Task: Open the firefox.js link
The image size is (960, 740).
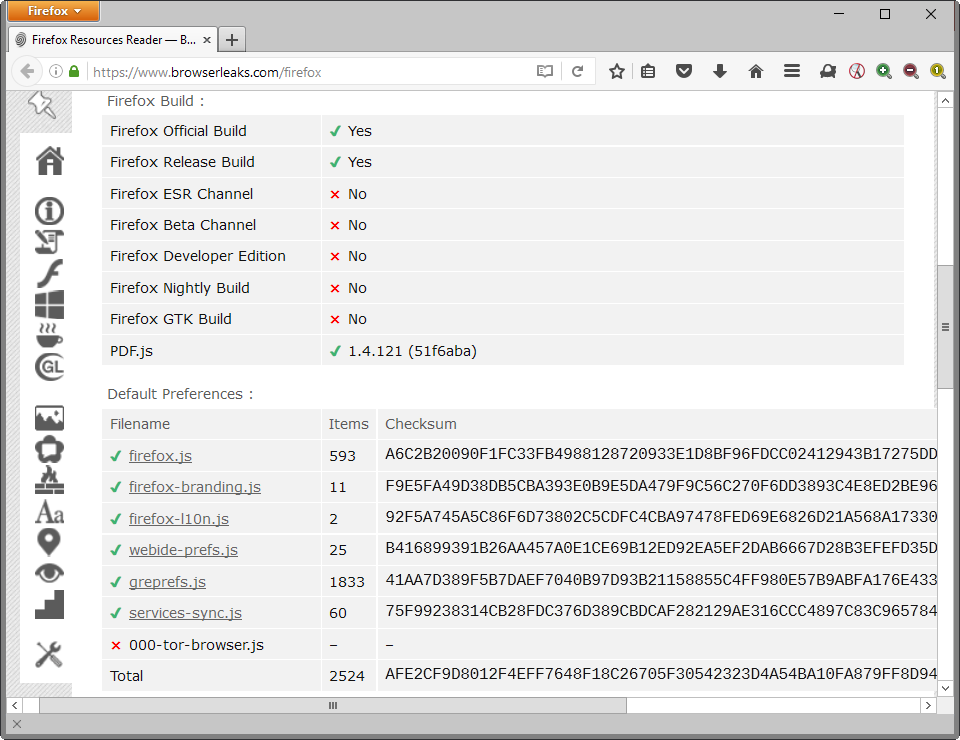Action: [x=160, y=456]
